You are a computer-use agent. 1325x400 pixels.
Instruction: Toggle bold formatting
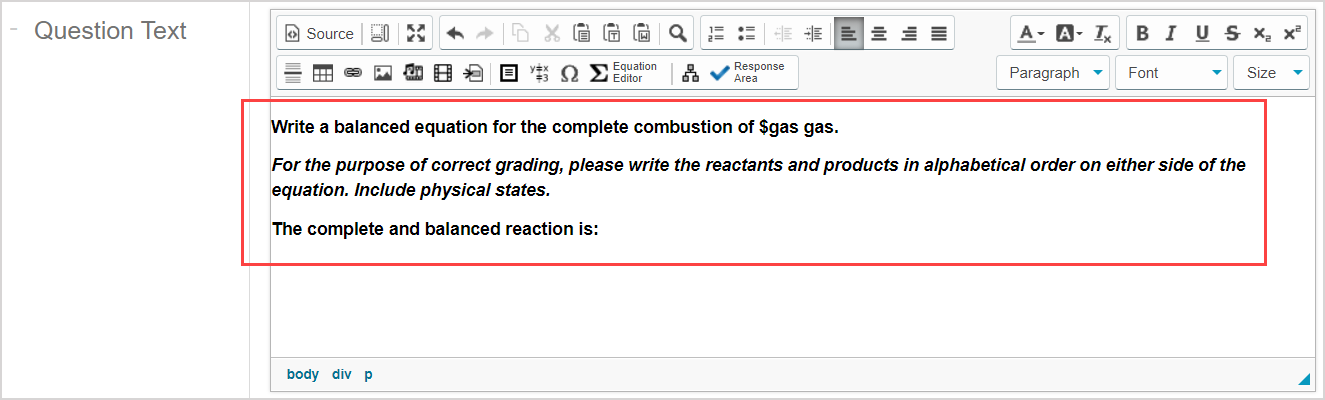1143,33
